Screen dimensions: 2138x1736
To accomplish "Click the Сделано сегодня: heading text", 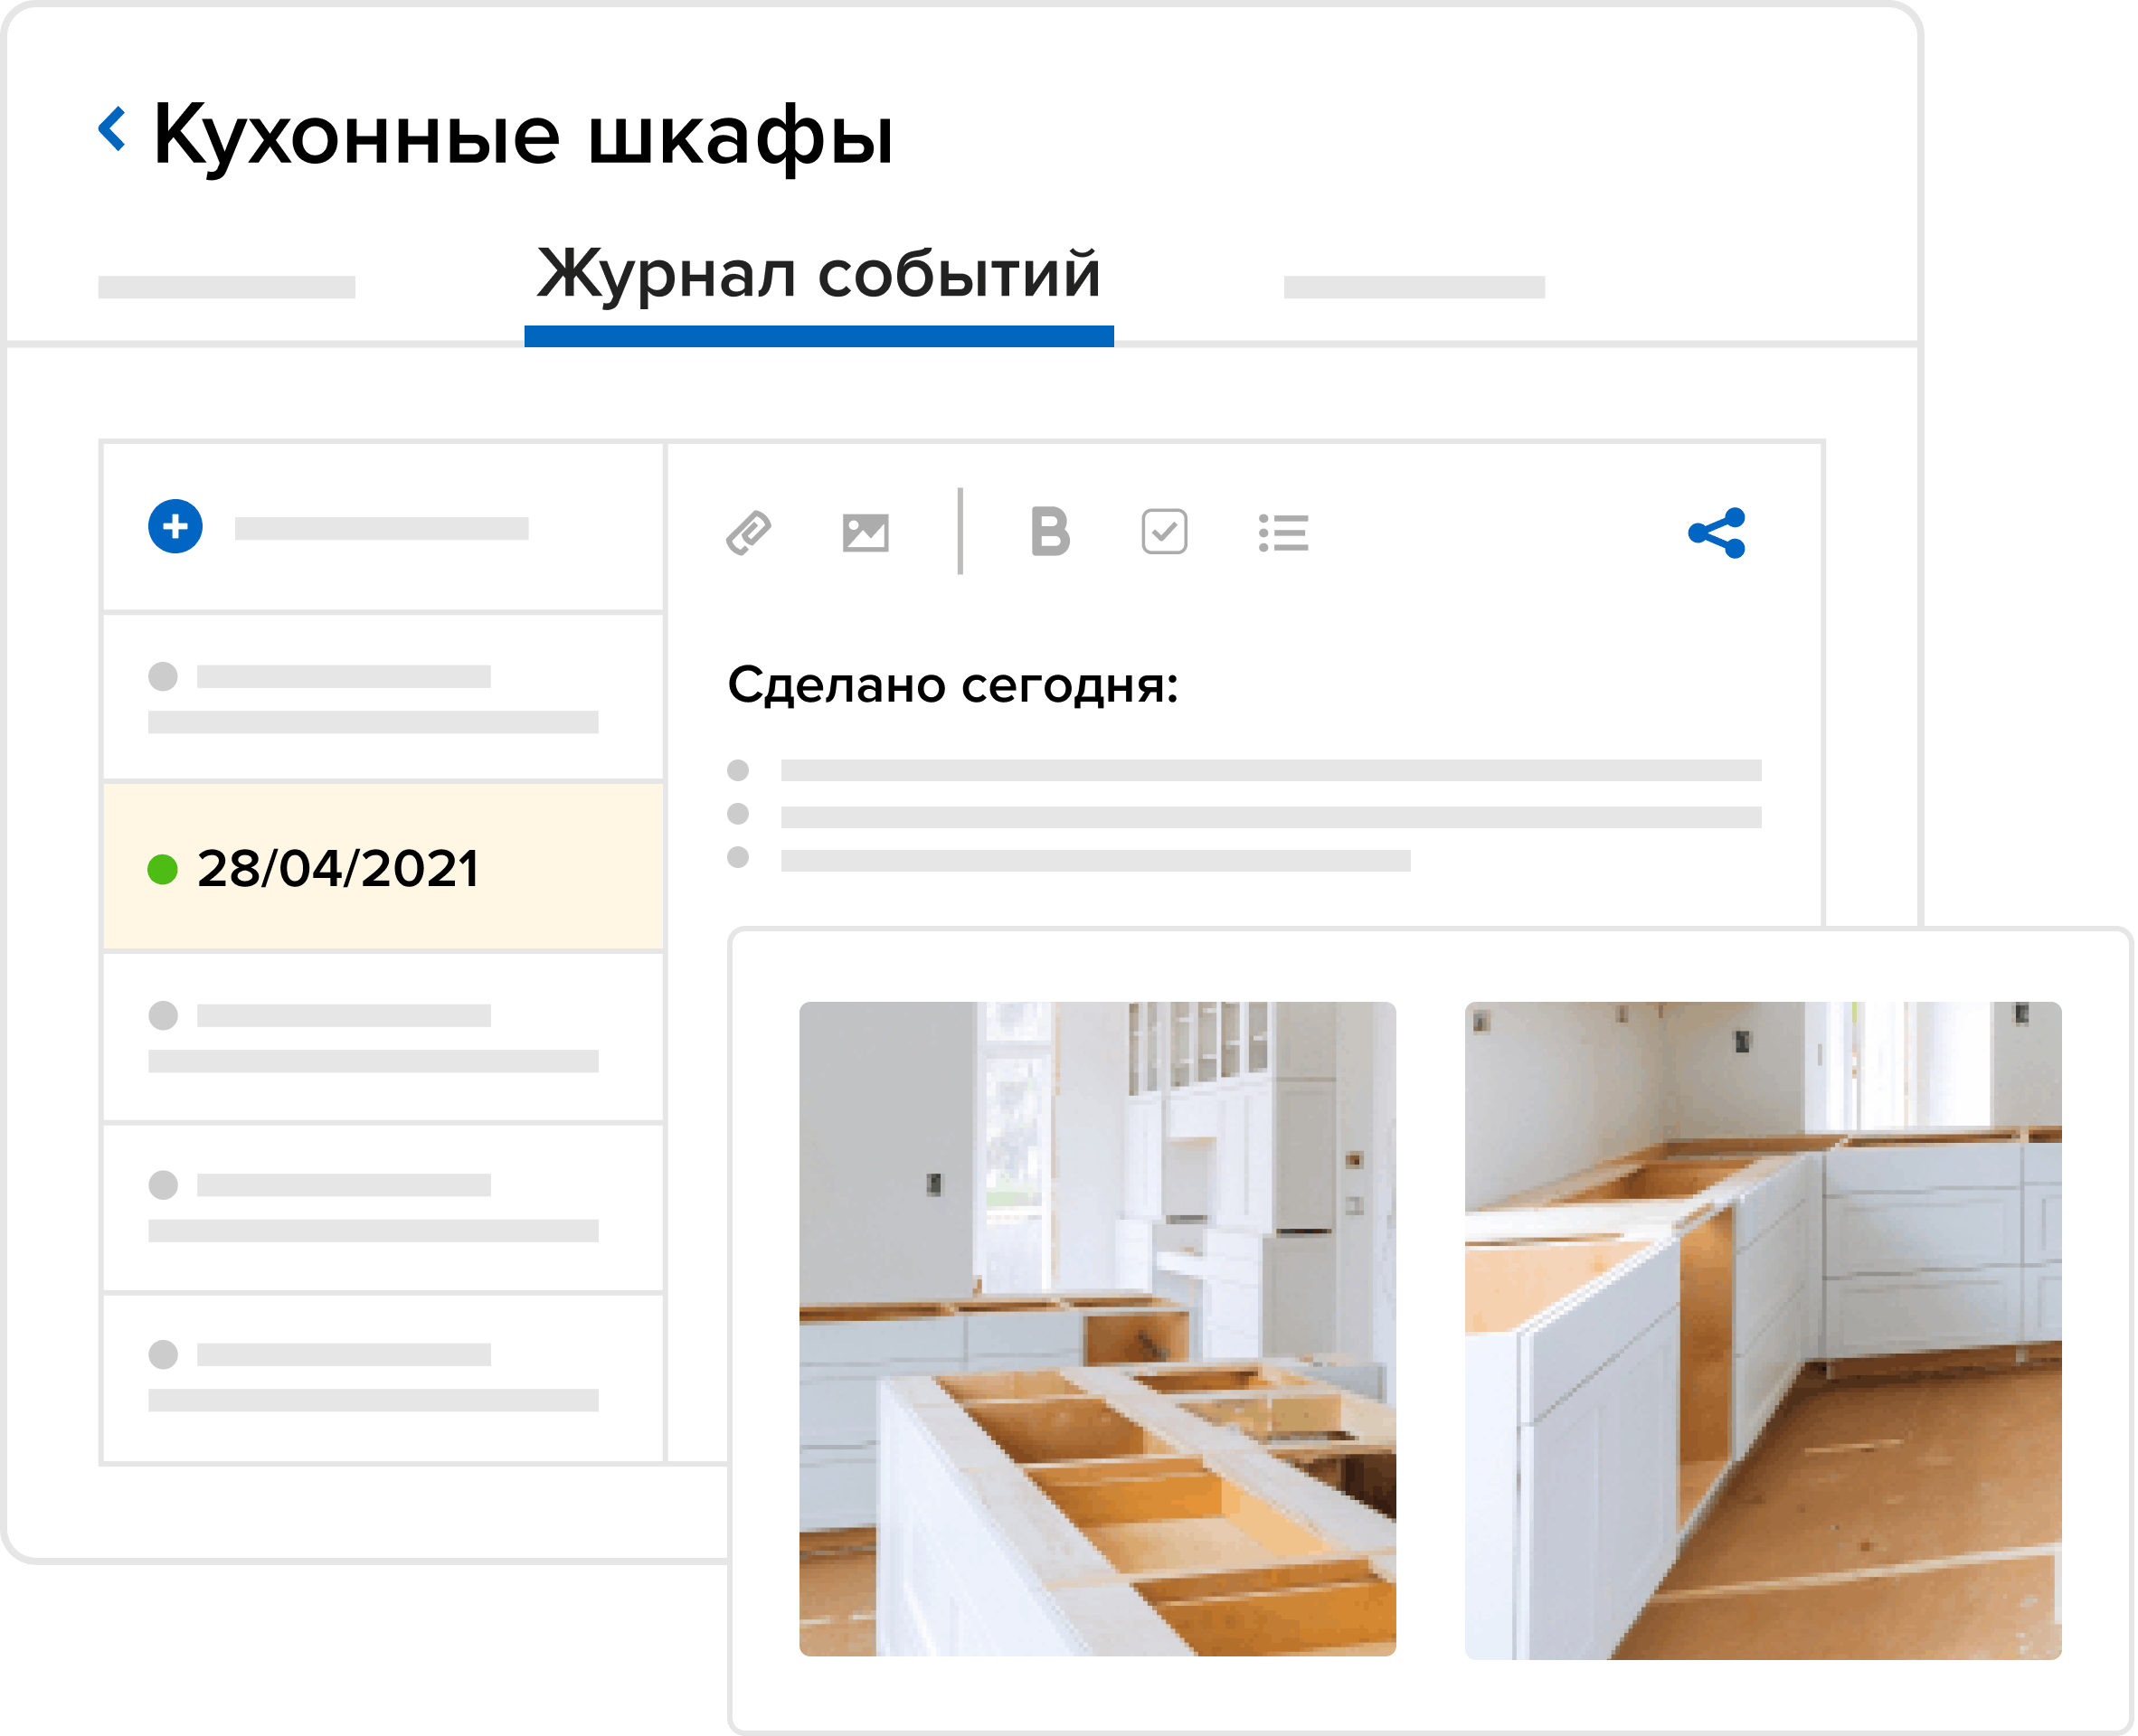I will [953, 686].
